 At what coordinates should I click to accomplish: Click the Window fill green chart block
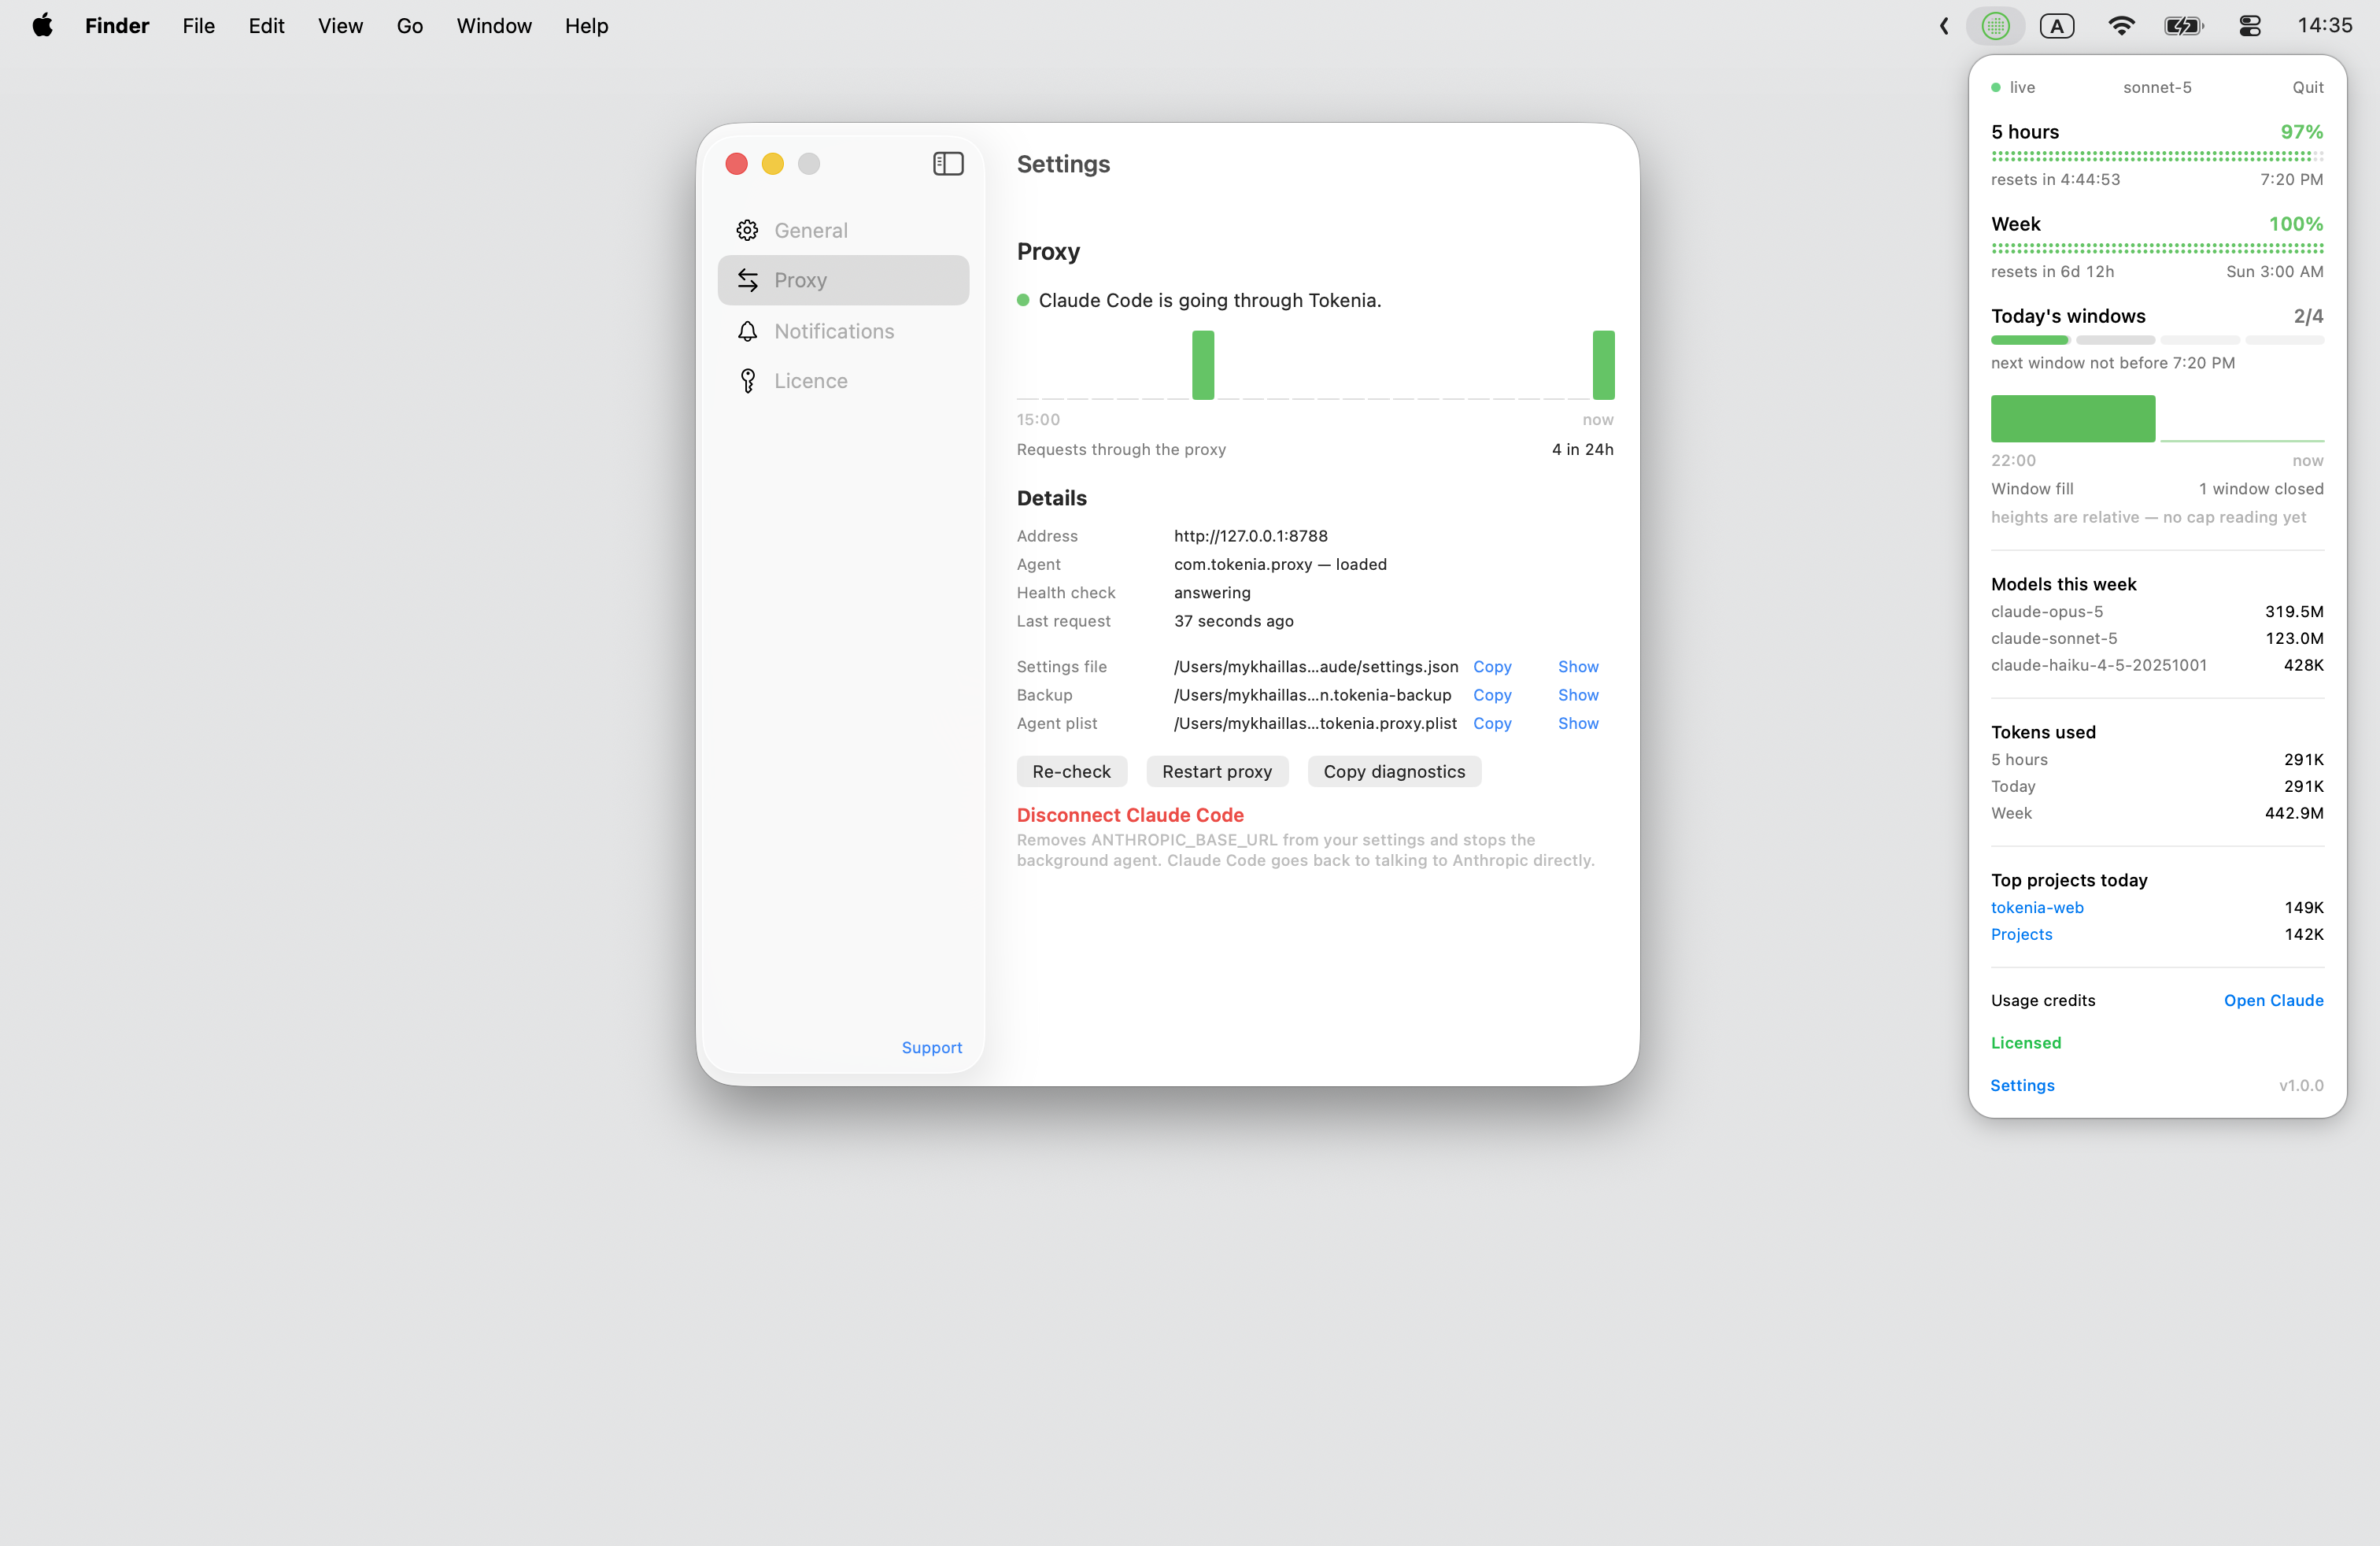click(x=2073, y=418)
